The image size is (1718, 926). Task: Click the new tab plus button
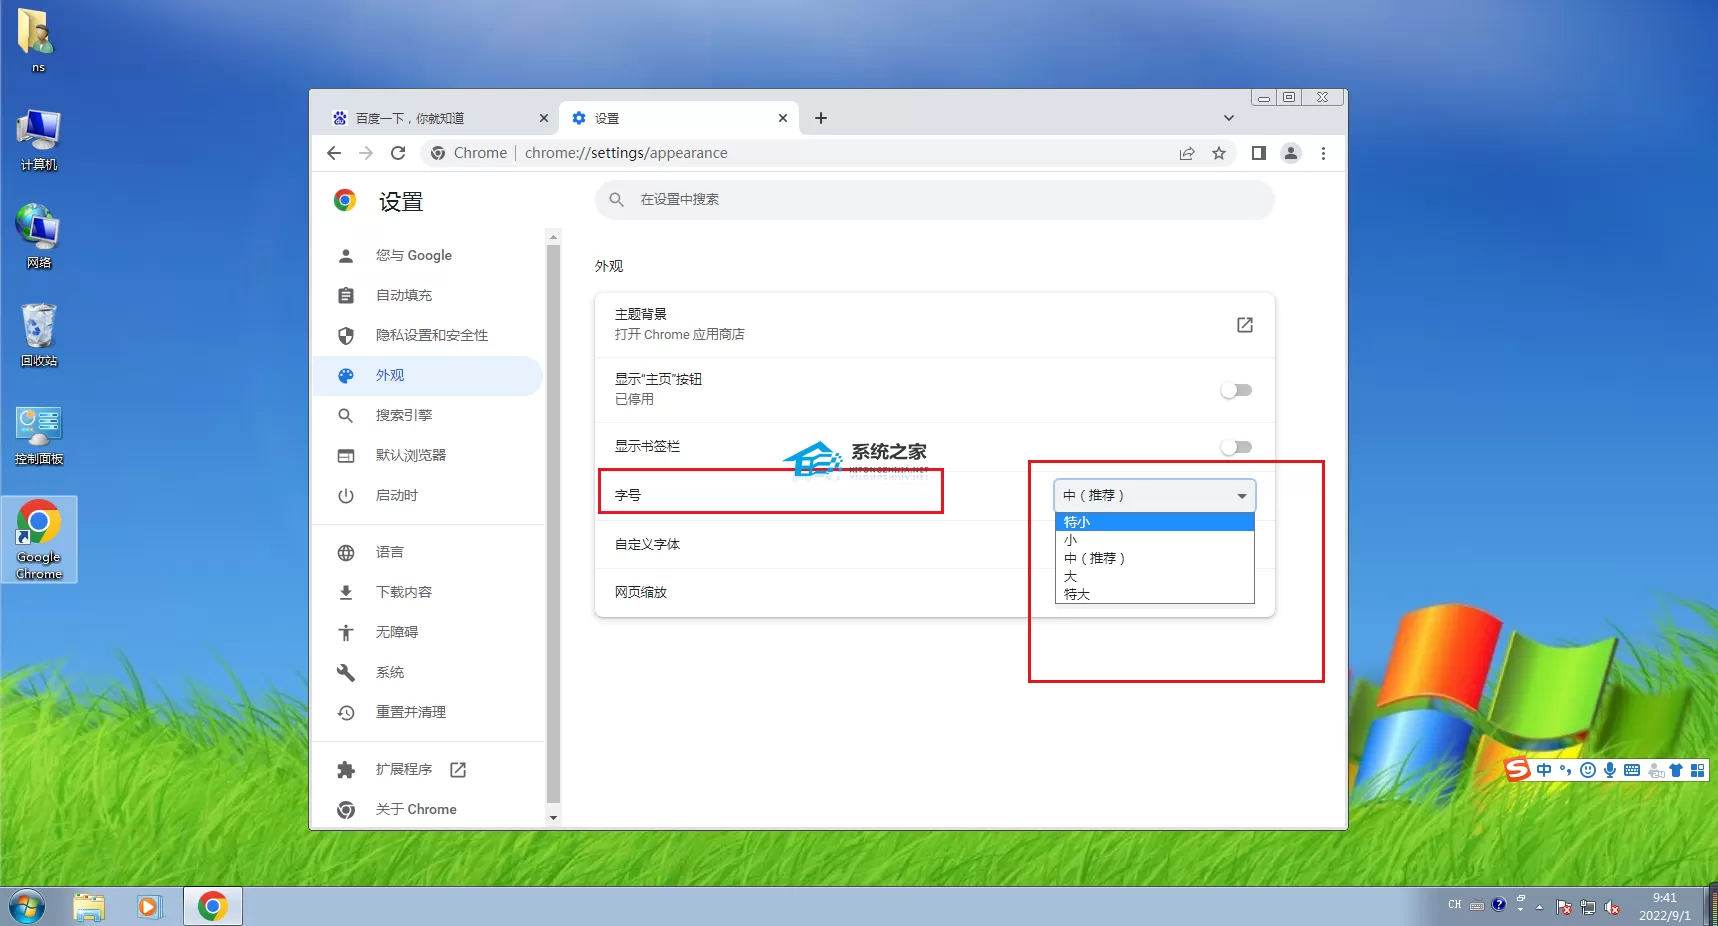tap(821, 118)
